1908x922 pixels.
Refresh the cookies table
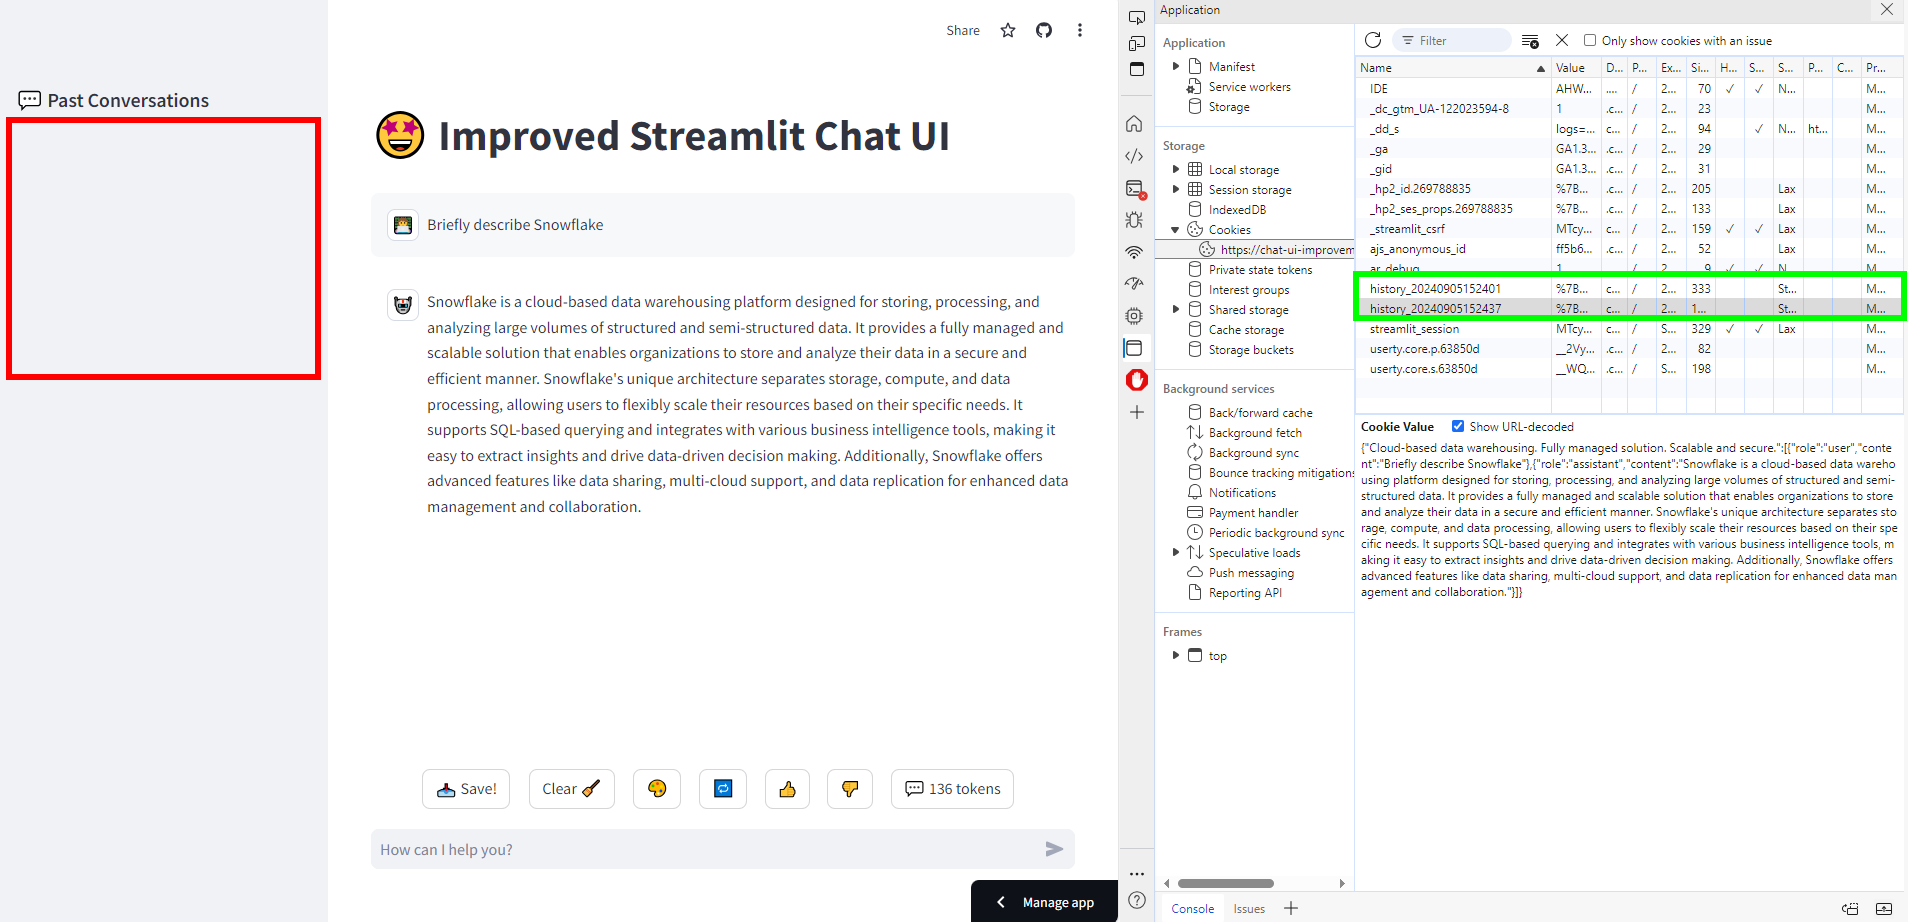[1373, 40]
